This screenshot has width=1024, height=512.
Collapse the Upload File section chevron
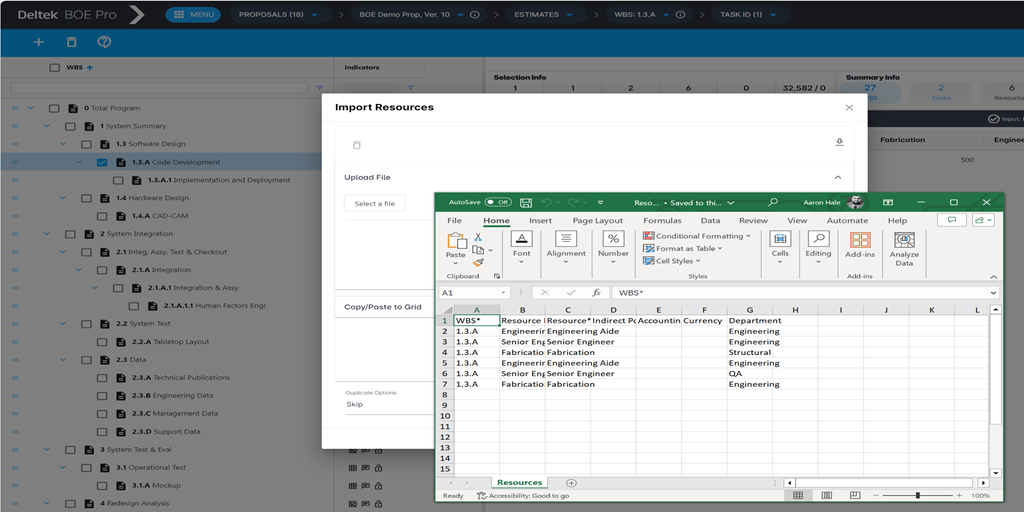click(838, 177)
